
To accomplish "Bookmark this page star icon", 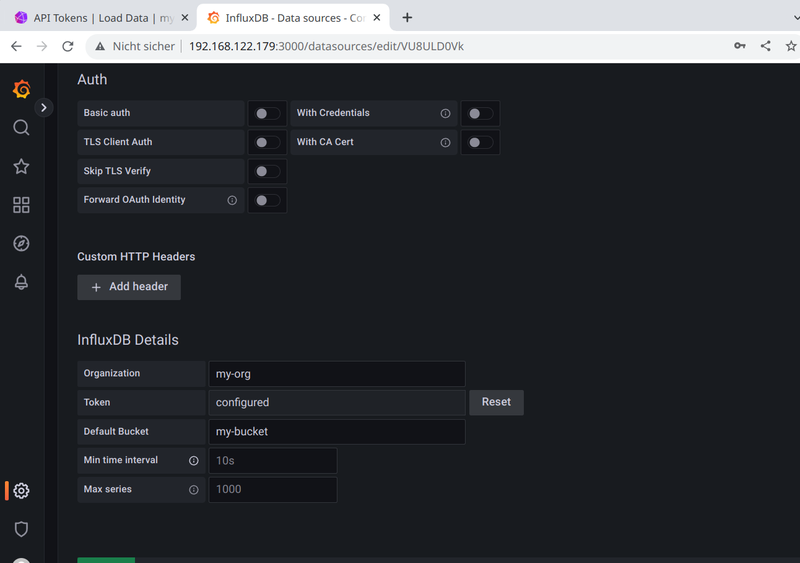I will tap(791, 46).
